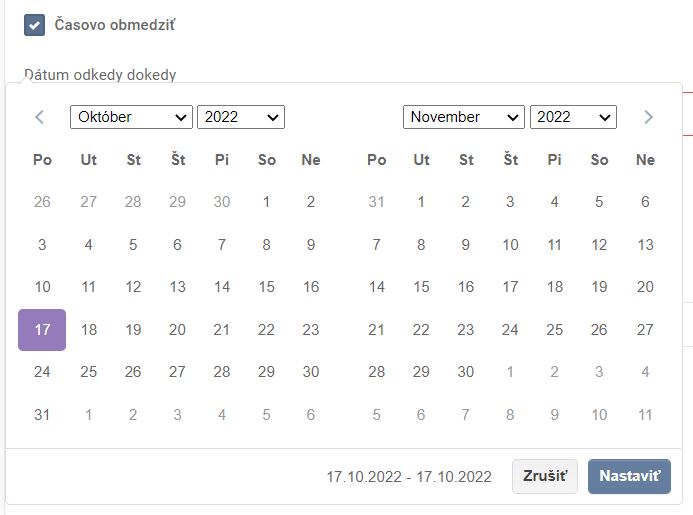The height and width of the screenshot is (515, 693).
Task: Select November 24 in the right calendar
Action: (510, 329)
